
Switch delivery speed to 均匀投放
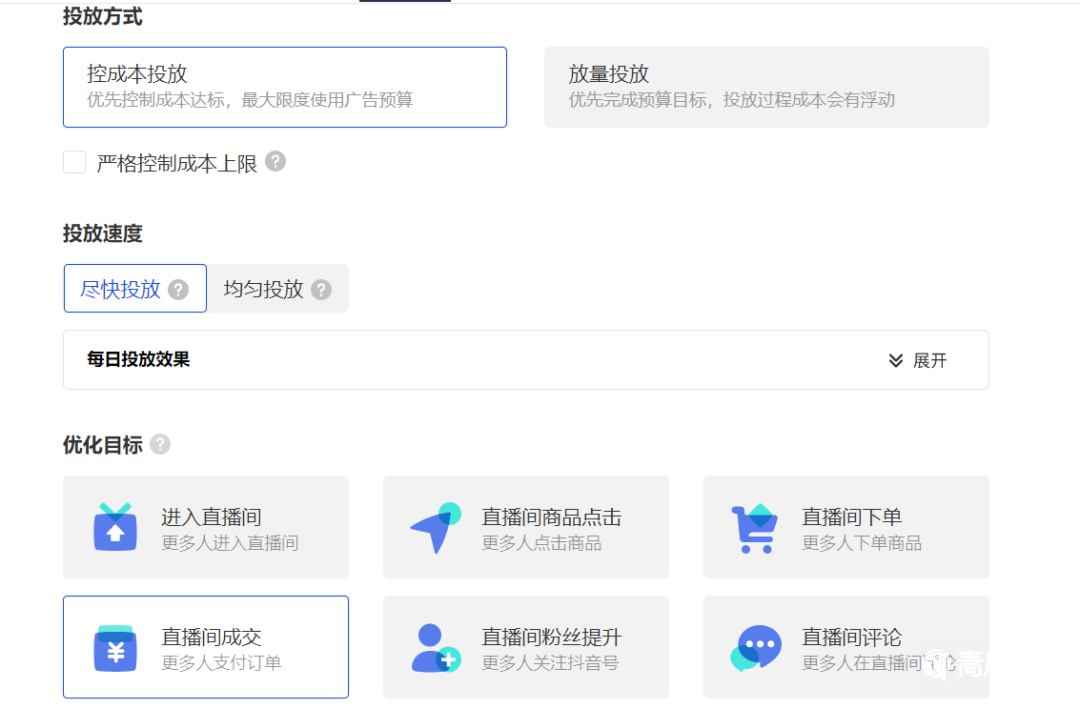tap(264, 289)
